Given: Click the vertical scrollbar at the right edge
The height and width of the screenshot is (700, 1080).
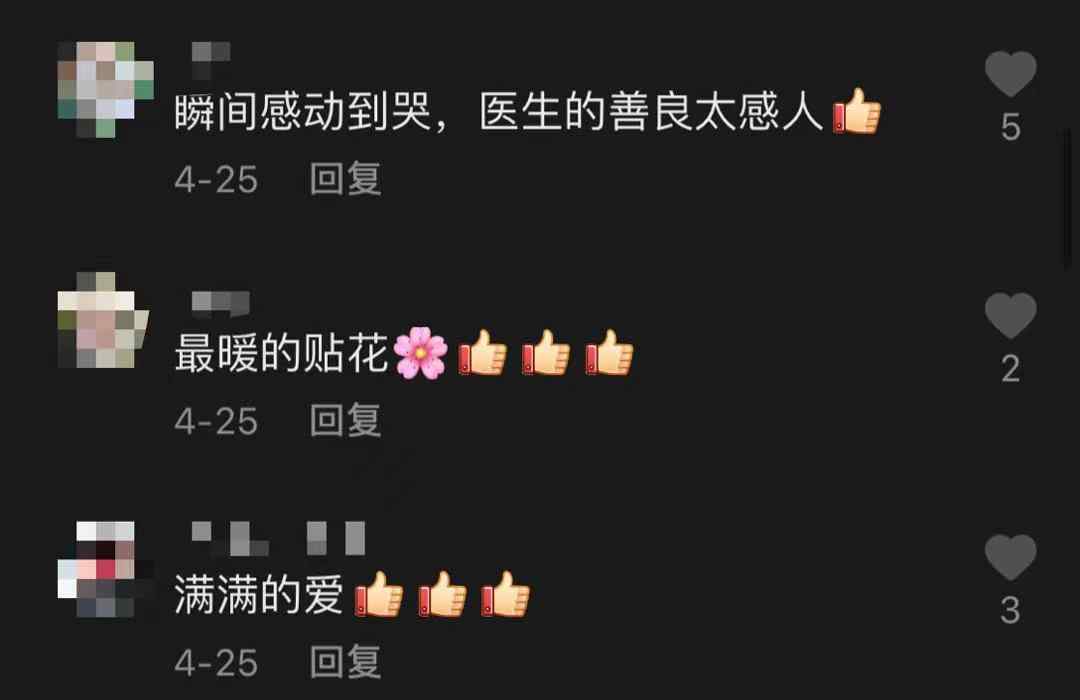Looking at the screenshot, I should click(x=1068, y=196).
